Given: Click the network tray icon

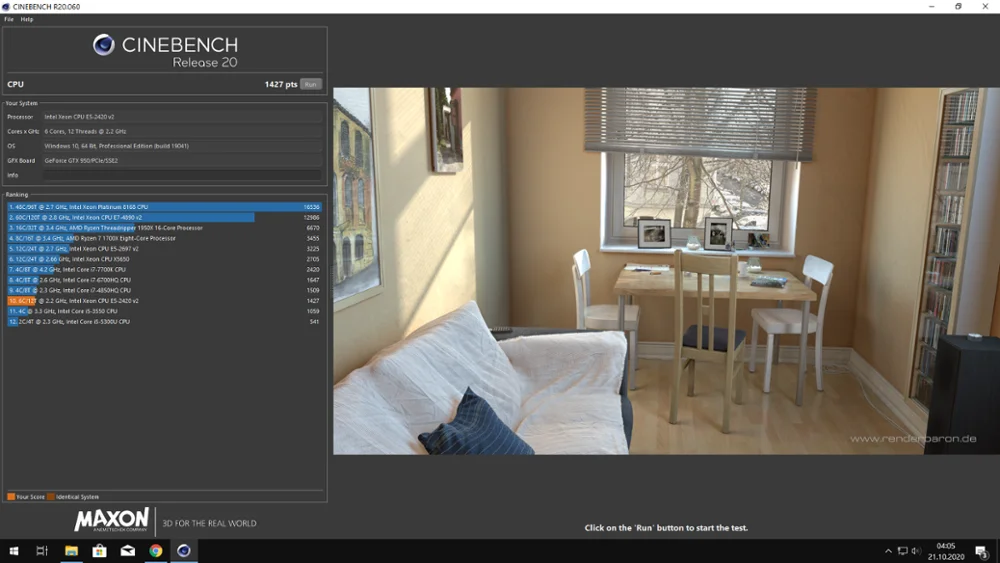Looking at the screenshot, I should pyautogui.click(x=902, y=551).
